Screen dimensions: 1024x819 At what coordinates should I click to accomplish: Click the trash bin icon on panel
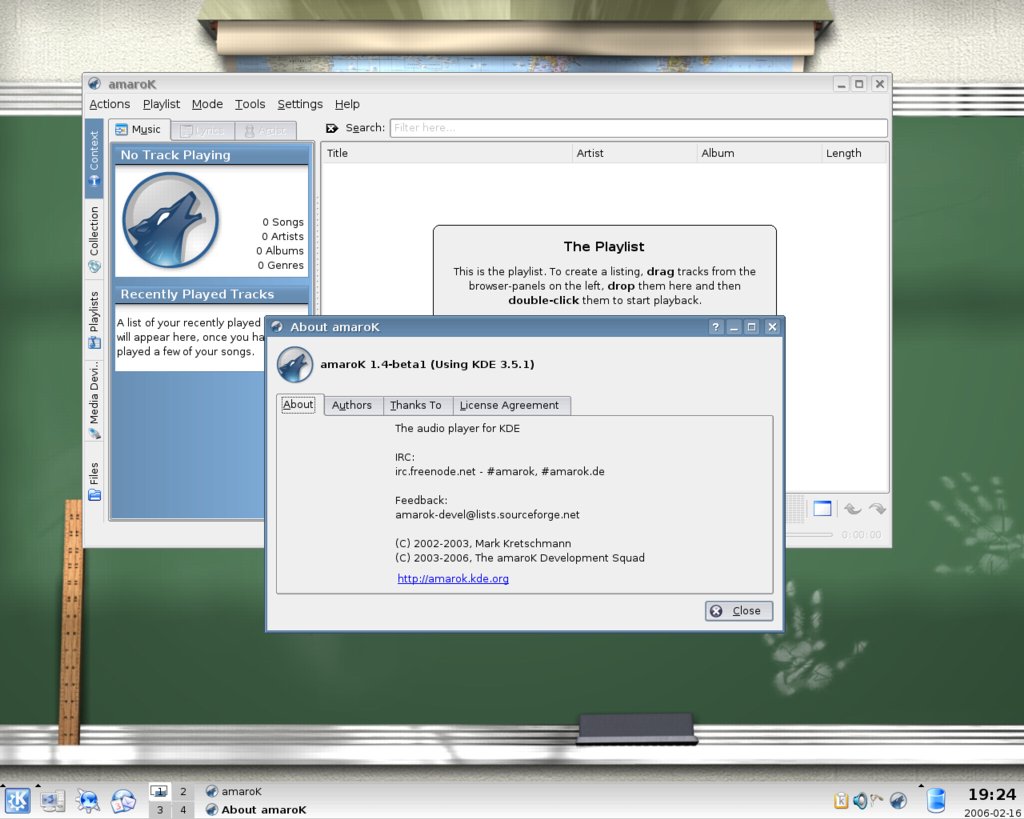pos(936,801)
